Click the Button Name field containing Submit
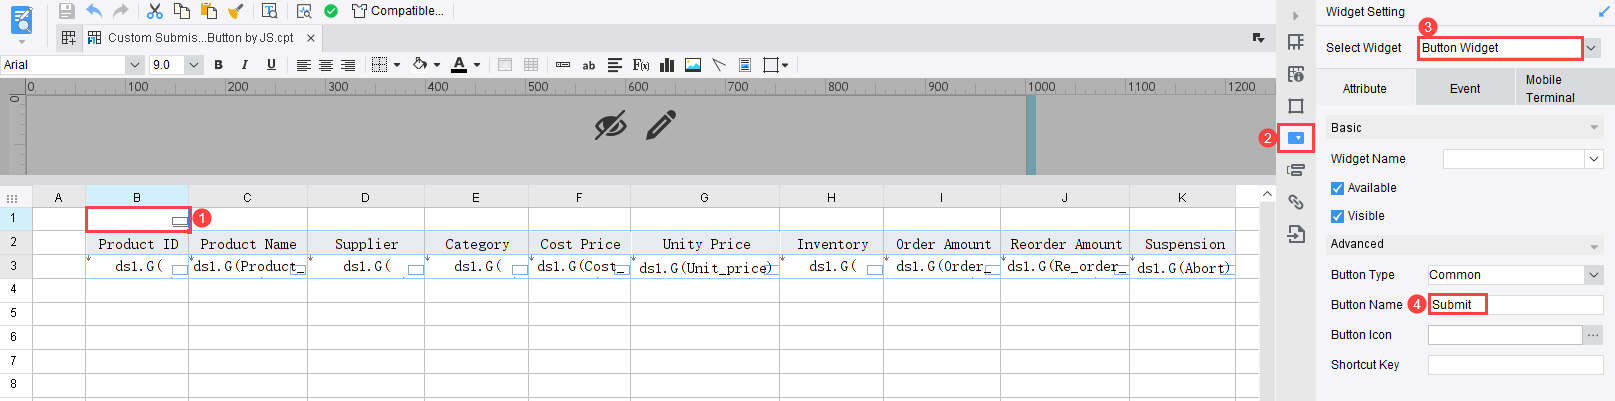The height and width of the screenshot is (401, 1615). tap(1515, 305)
